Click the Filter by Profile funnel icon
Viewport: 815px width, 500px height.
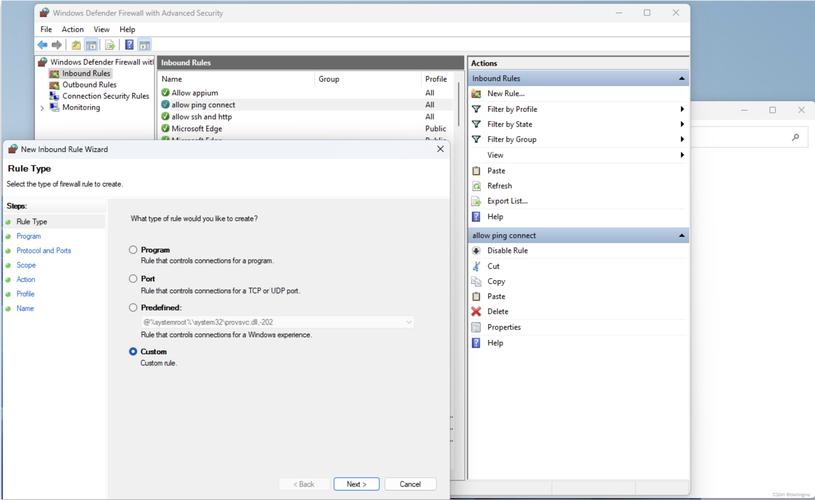(x=476, y=109)
